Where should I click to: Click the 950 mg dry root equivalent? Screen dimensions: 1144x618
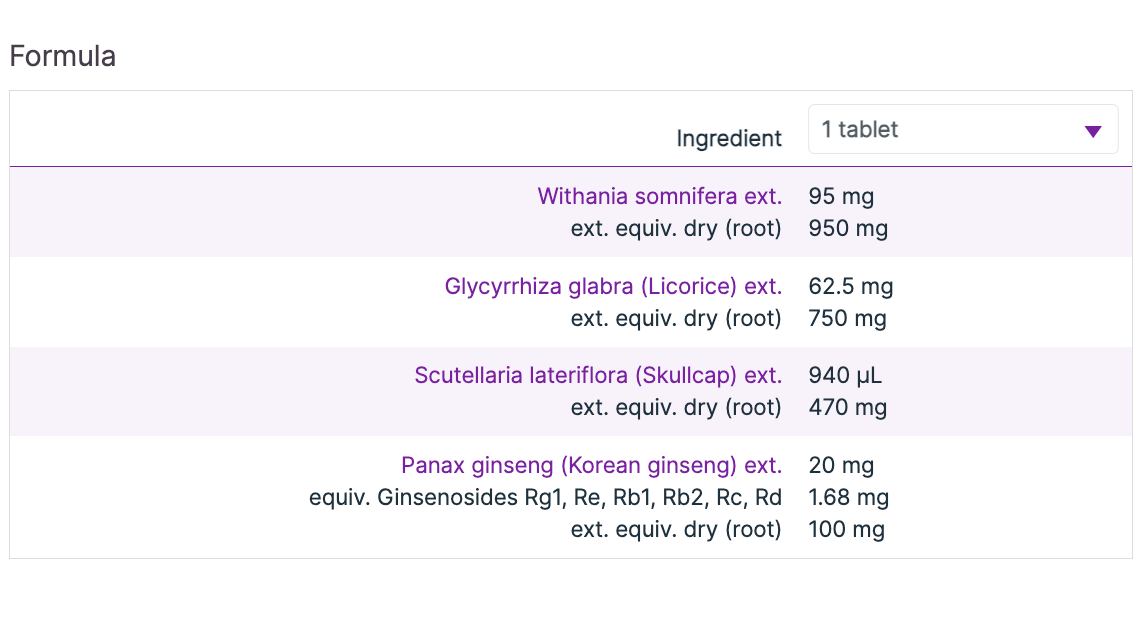[x=848, y=228]
